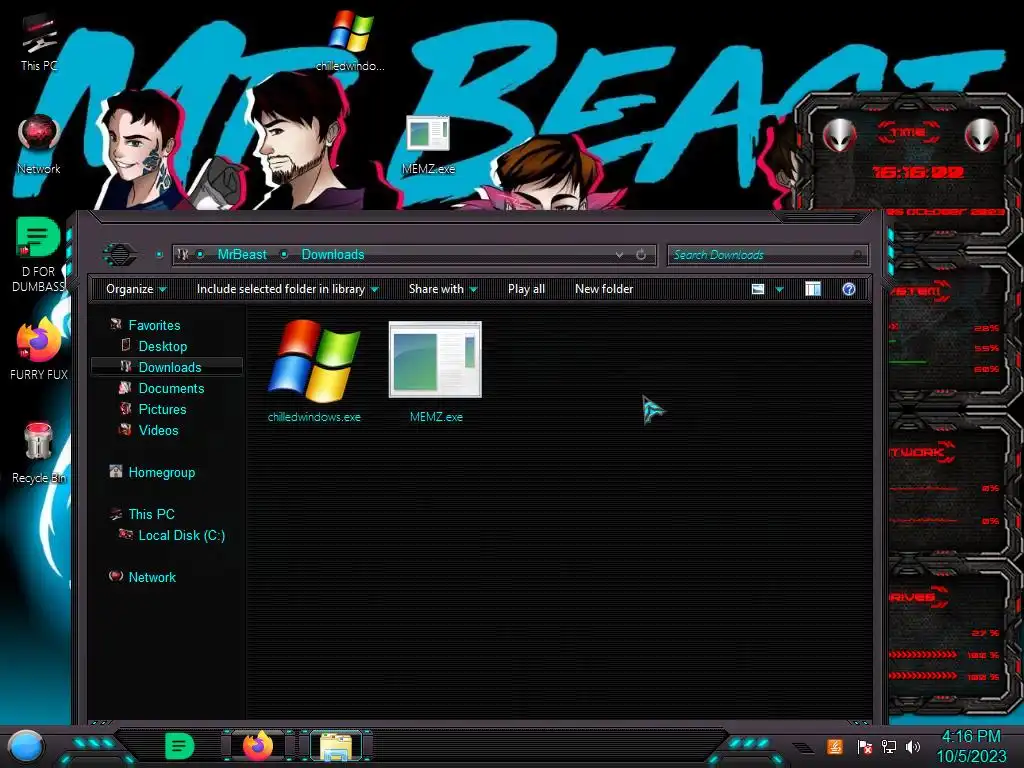Open Documents in navigation pane
Viewport: 1024px width, 768px height.
(x=171, y=388)
